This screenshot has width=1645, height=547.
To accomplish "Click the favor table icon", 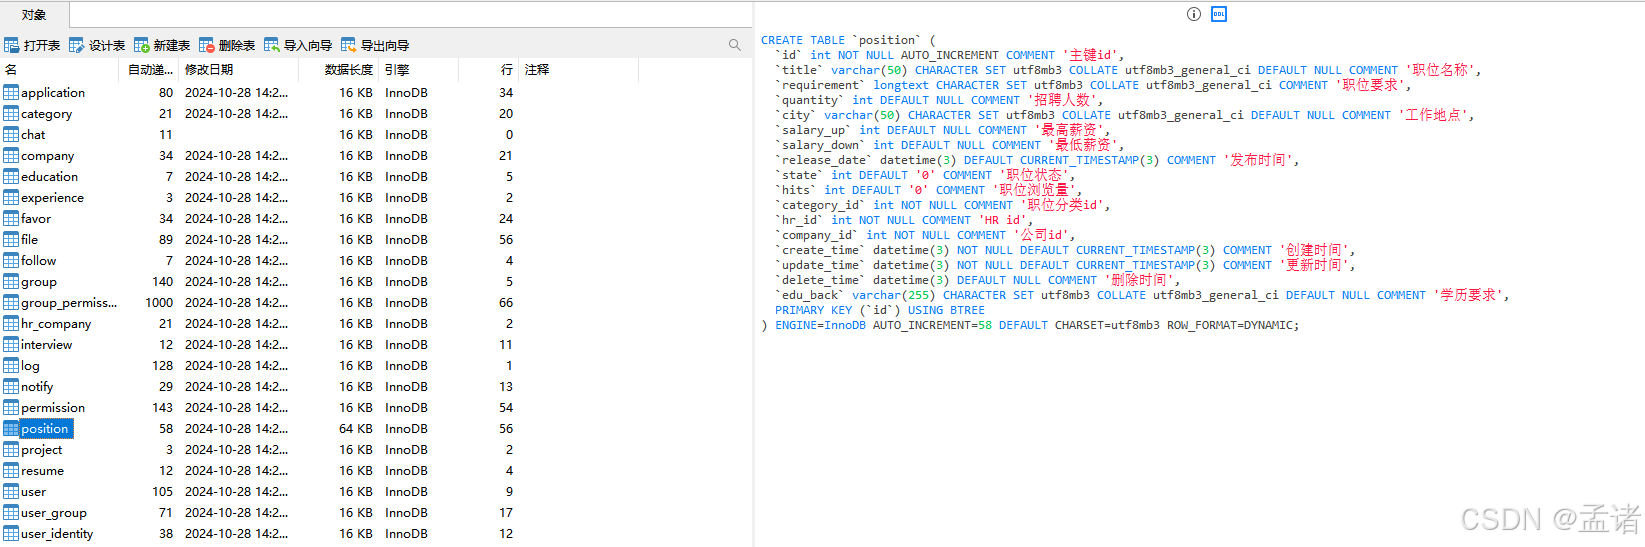I will click(x=11, y=218).
